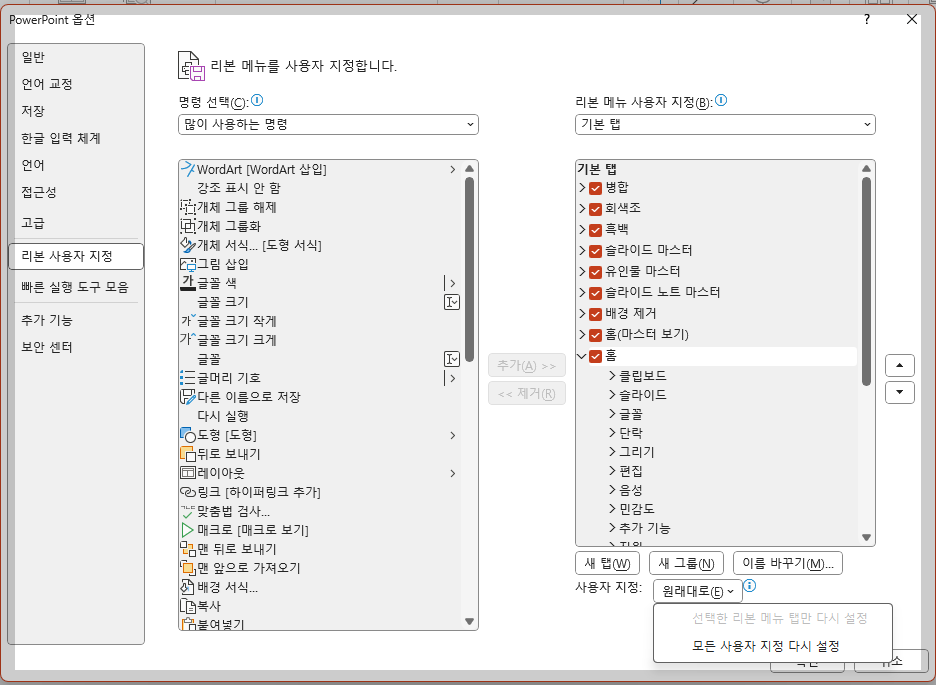Viewport: 936px width, 685px height.
Task: Expand the 클립보드 group
Action: tap(612, 375)
